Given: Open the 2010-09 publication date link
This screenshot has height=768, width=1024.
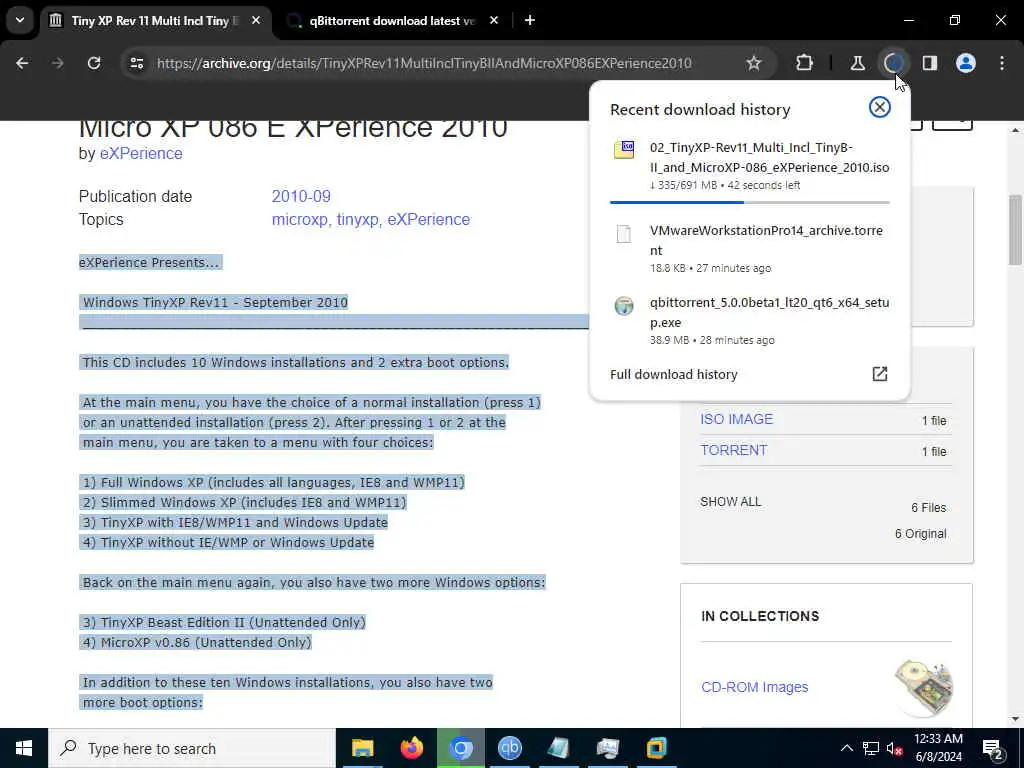Looking at the screenshot, I should click(301, 196).
